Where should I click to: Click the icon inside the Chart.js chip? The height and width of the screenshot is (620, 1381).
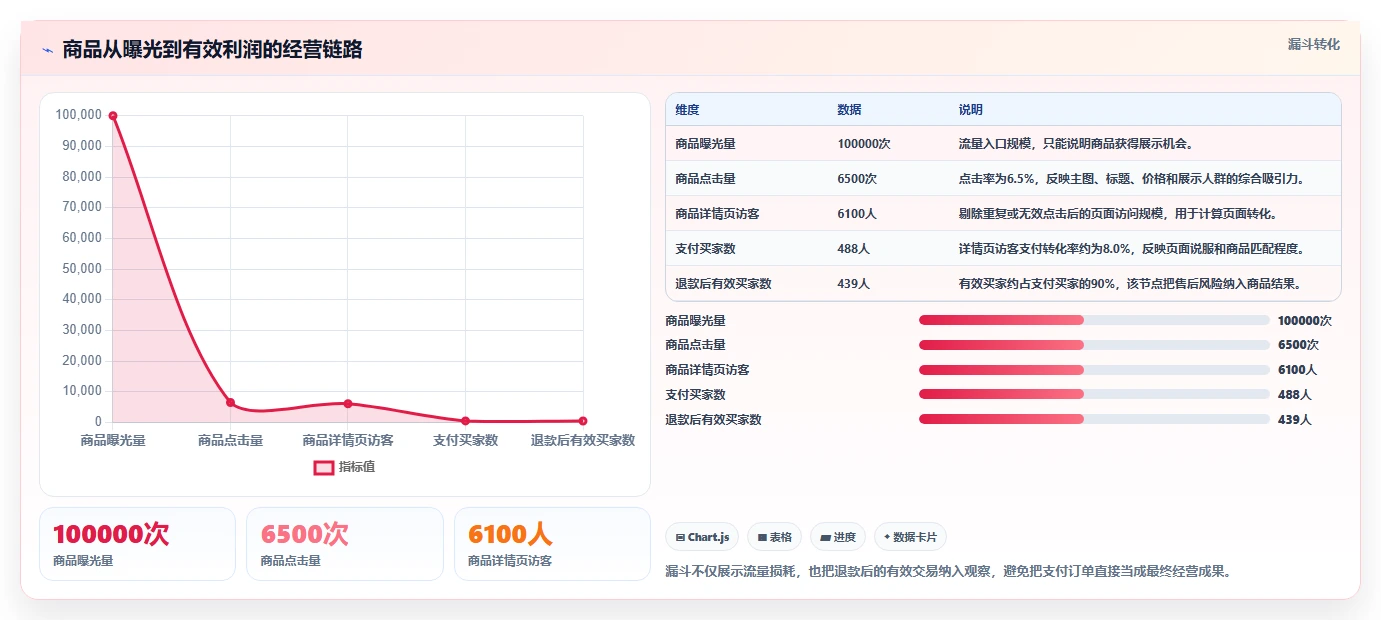[681, 538]
